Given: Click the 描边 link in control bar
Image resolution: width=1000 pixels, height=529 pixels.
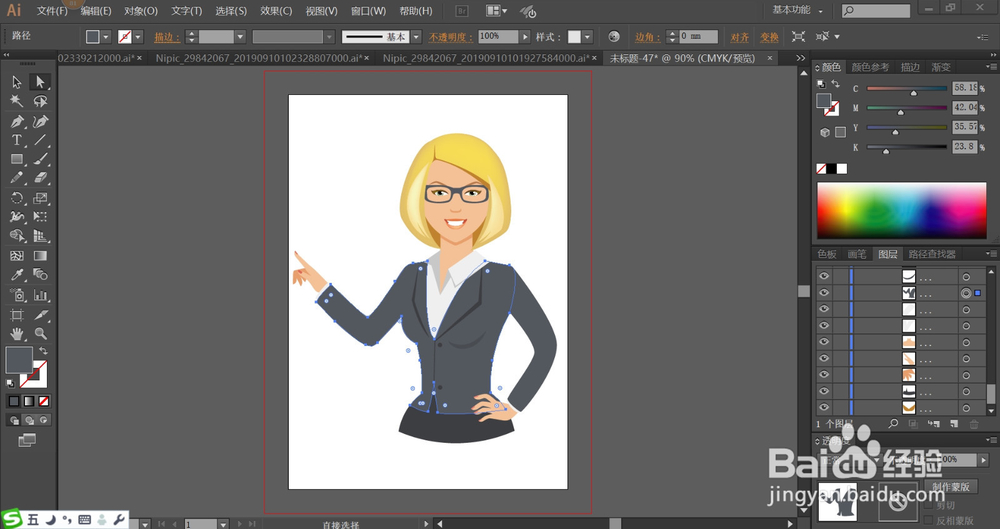Looking at the screenshot, I should (167, 38).
